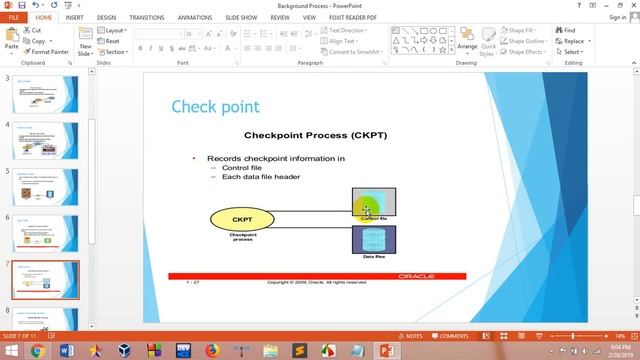Fit slide to current window
The height and width of the screenshot is (360, 640).
point(634,336)
